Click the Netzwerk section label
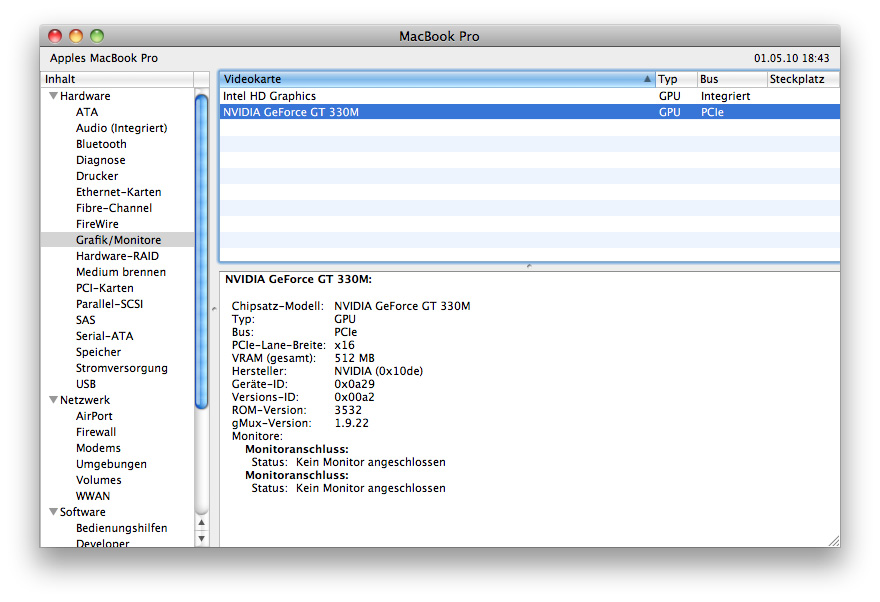The width and height of the screenshot is (880, 602). [85, 400]
